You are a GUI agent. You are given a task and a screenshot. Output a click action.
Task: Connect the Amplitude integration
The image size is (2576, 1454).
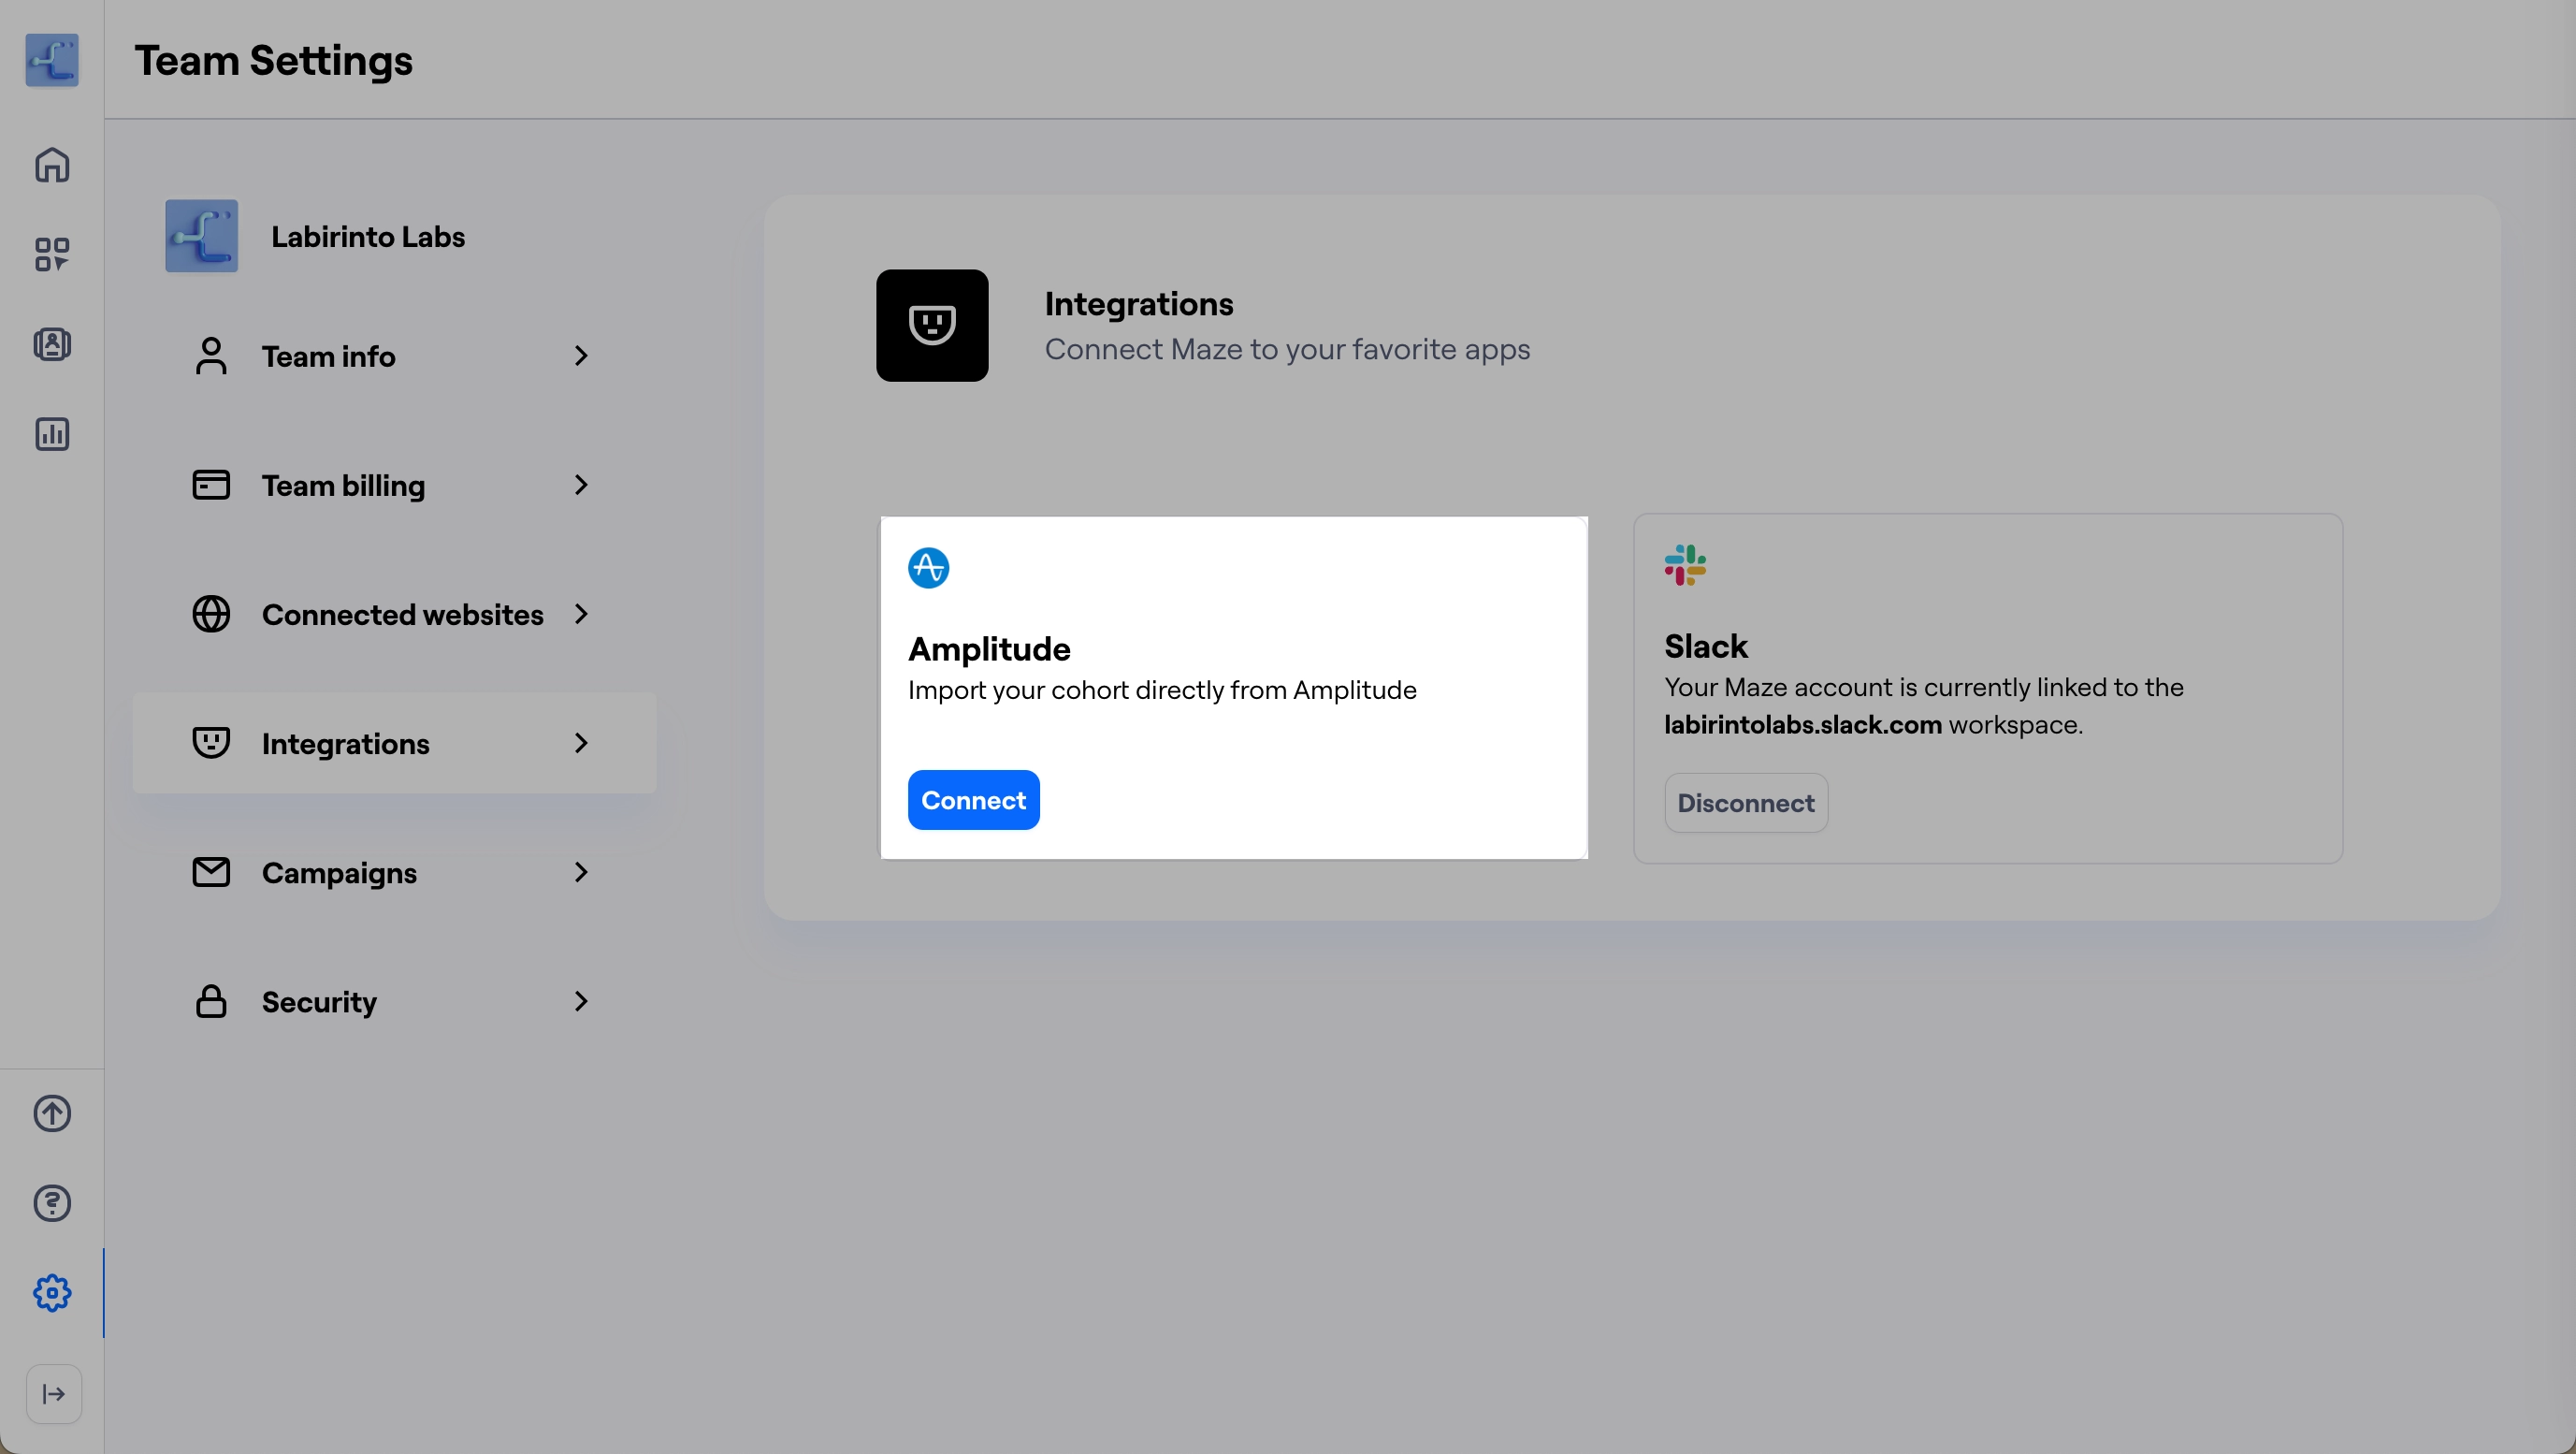click(x=973, y=799)
